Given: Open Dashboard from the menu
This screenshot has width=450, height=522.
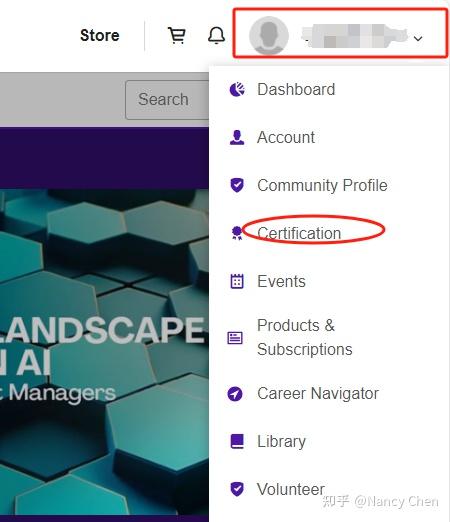Looking at the screenshot, I should coord(296,89).
